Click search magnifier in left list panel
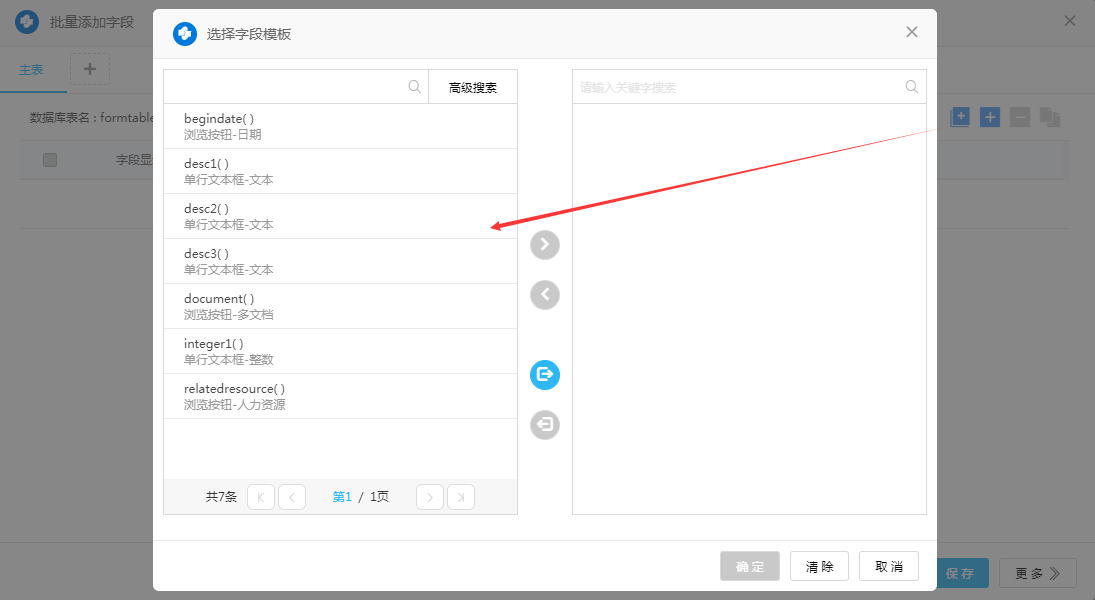Image resolution: width=1095 pixels, height=600 pixels. point(415,87)
